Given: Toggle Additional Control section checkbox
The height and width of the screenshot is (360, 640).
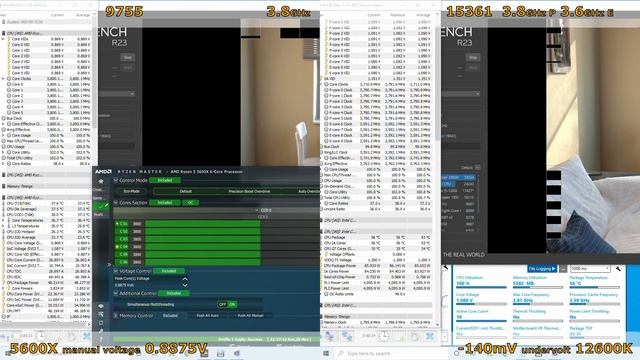Looking at the screenshot, I should (116, 293).
